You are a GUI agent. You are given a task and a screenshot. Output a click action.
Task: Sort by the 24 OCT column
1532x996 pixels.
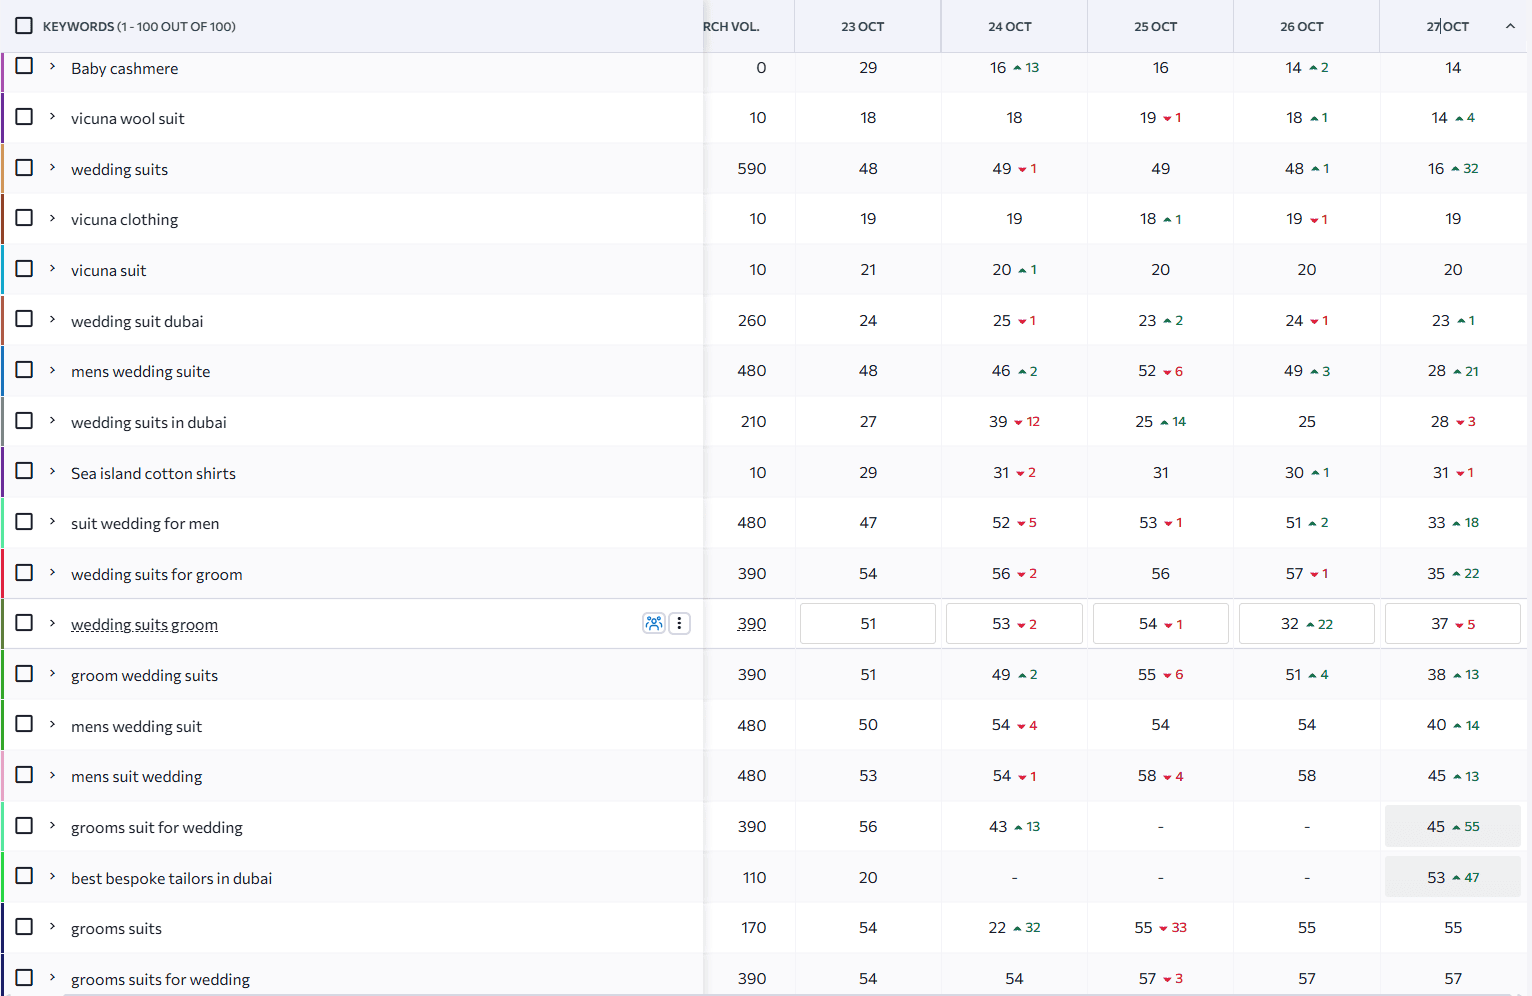(x=1010, y=27)
